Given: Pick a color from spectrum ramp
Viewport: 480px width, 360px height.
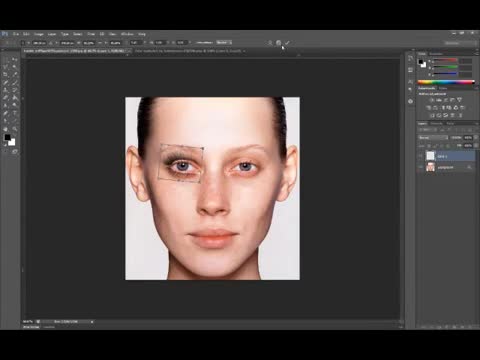Looking at the screenshot, I should coord(446,82).
